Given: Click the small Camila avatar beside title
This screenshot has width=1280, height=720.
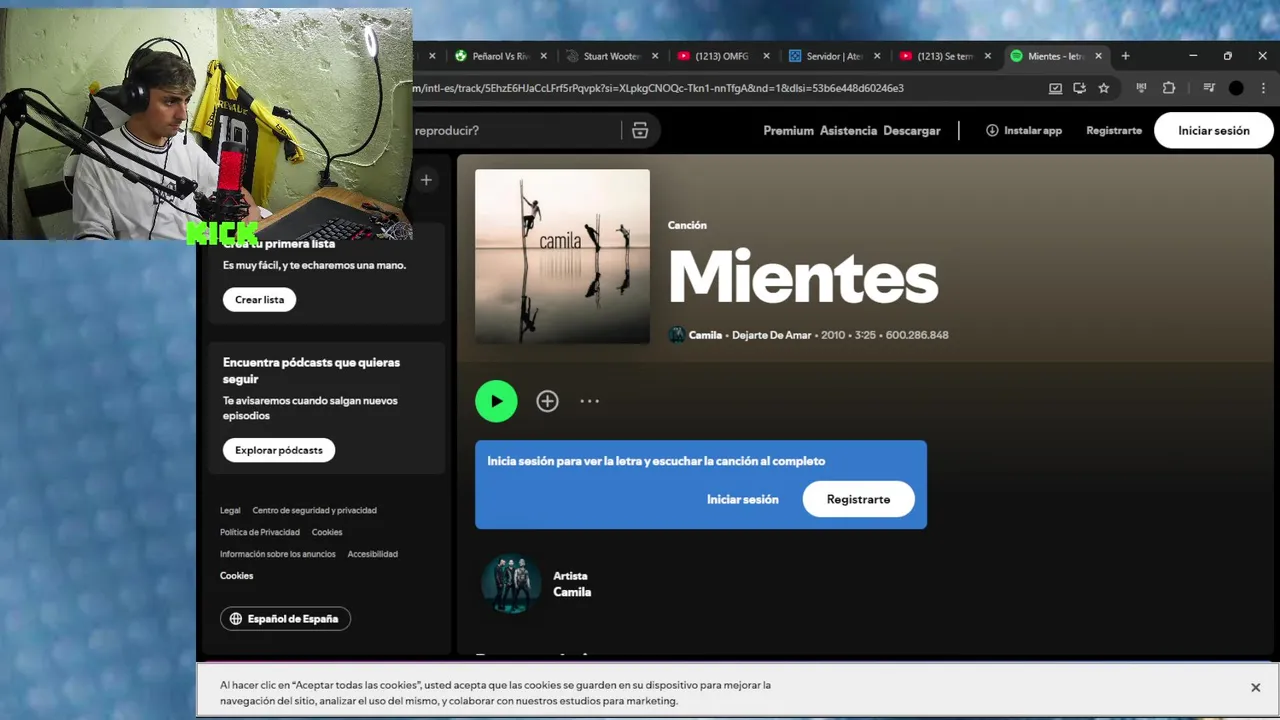Looking at the screenshot, I should (677, 335).
